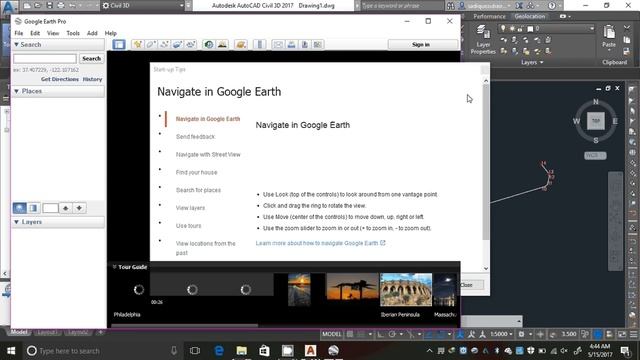
Task: Click the Get Directions link
Action: (60, 79)
